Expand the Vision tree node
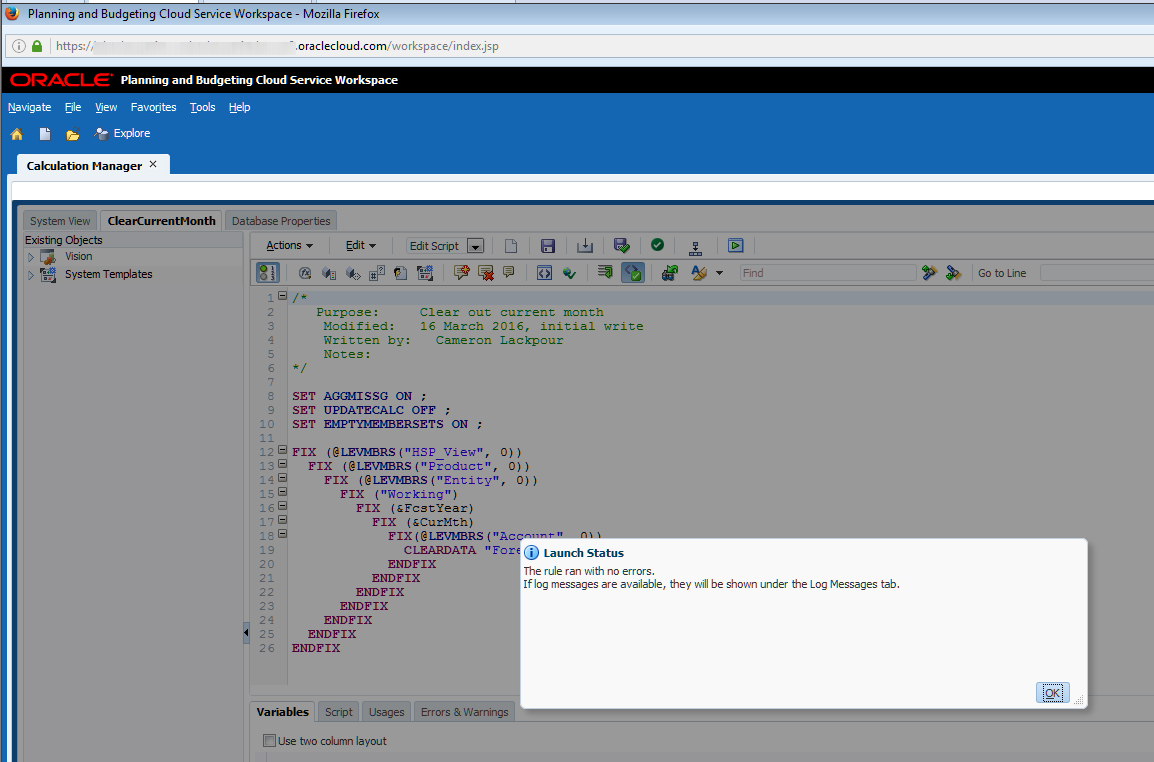This screenshot has height=762, width=1154. pyautogui.click(x=31, y=257)
